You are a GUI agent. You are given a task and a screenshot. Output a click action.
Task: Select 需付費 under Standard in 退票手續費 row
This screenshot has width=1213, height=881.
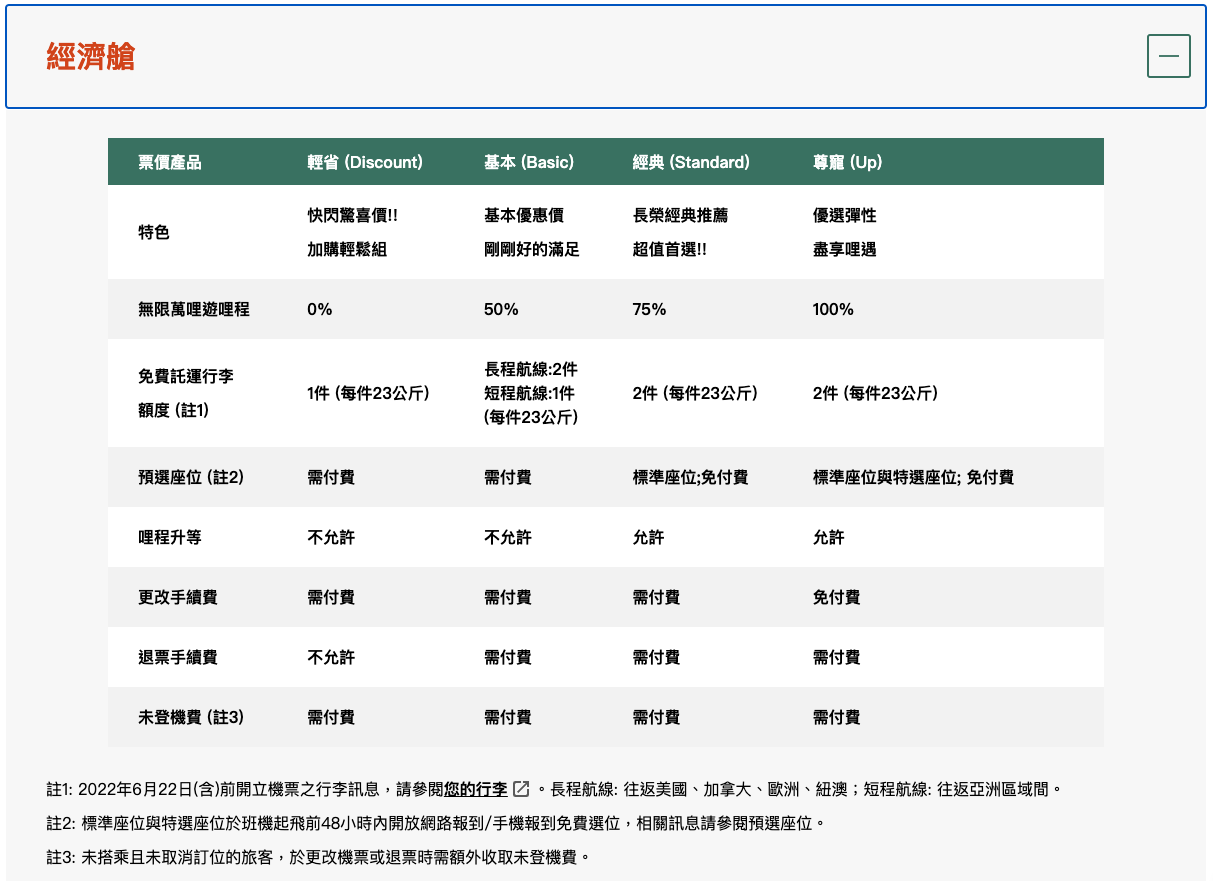657,657
